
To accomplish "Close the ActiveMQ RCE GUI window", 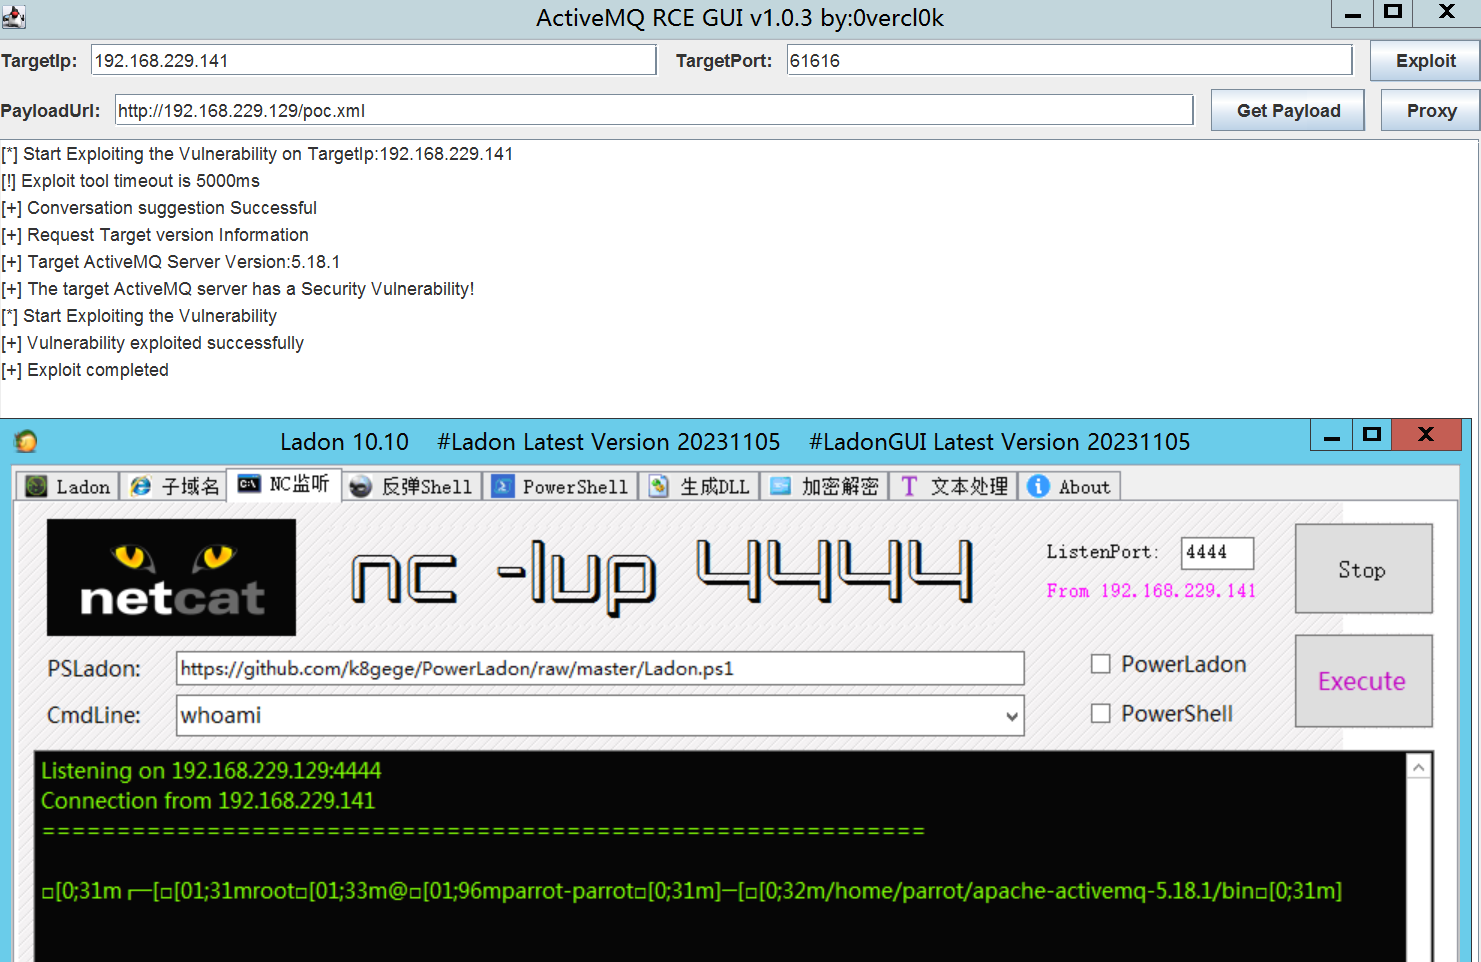I will pyautogui.click(x=1446, y=13).
